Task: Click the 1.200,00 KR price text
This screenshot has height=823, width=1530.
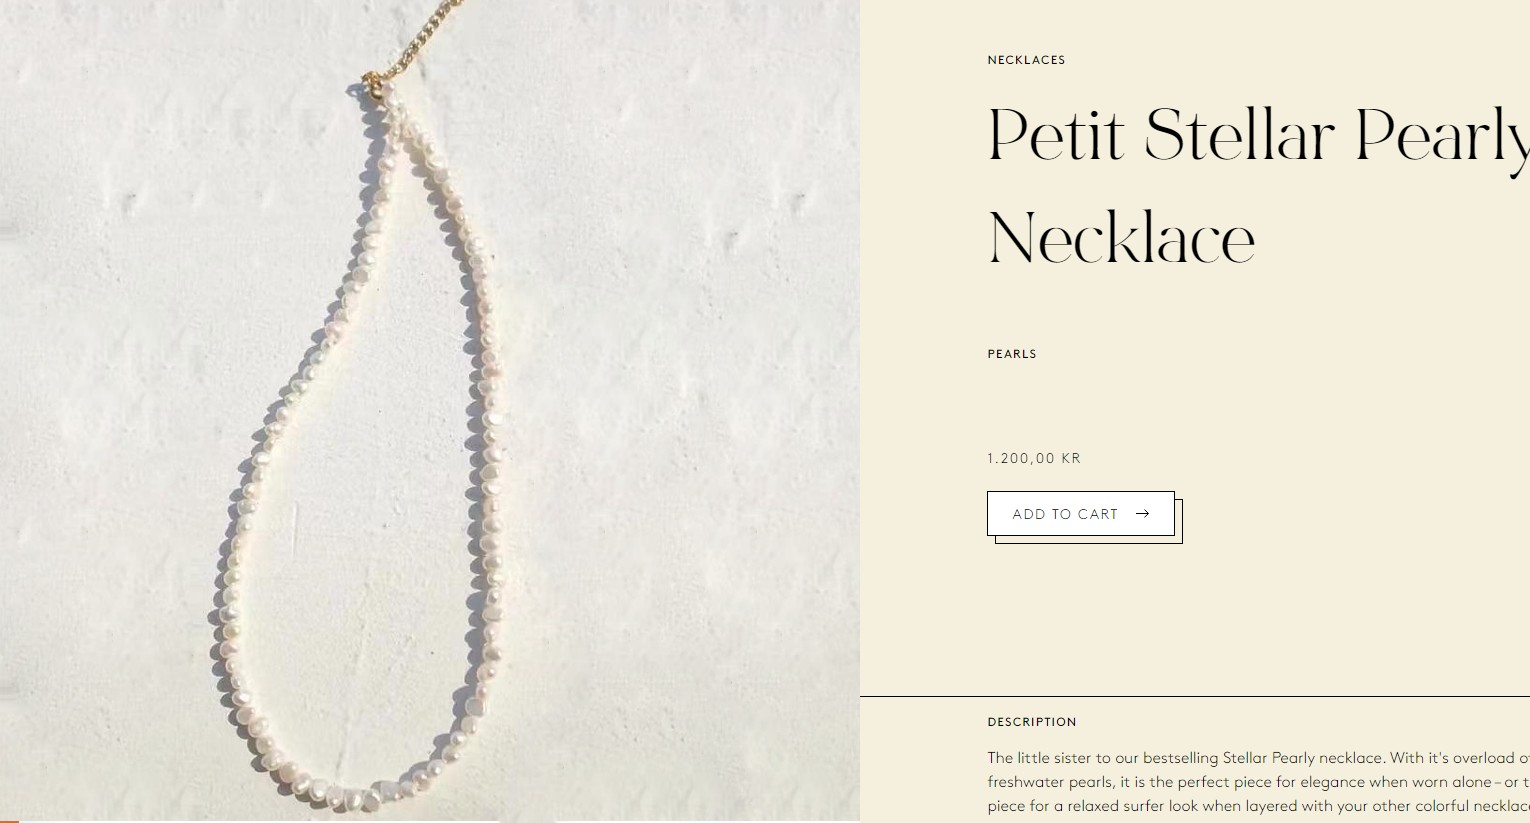Action: [1033, 459]
